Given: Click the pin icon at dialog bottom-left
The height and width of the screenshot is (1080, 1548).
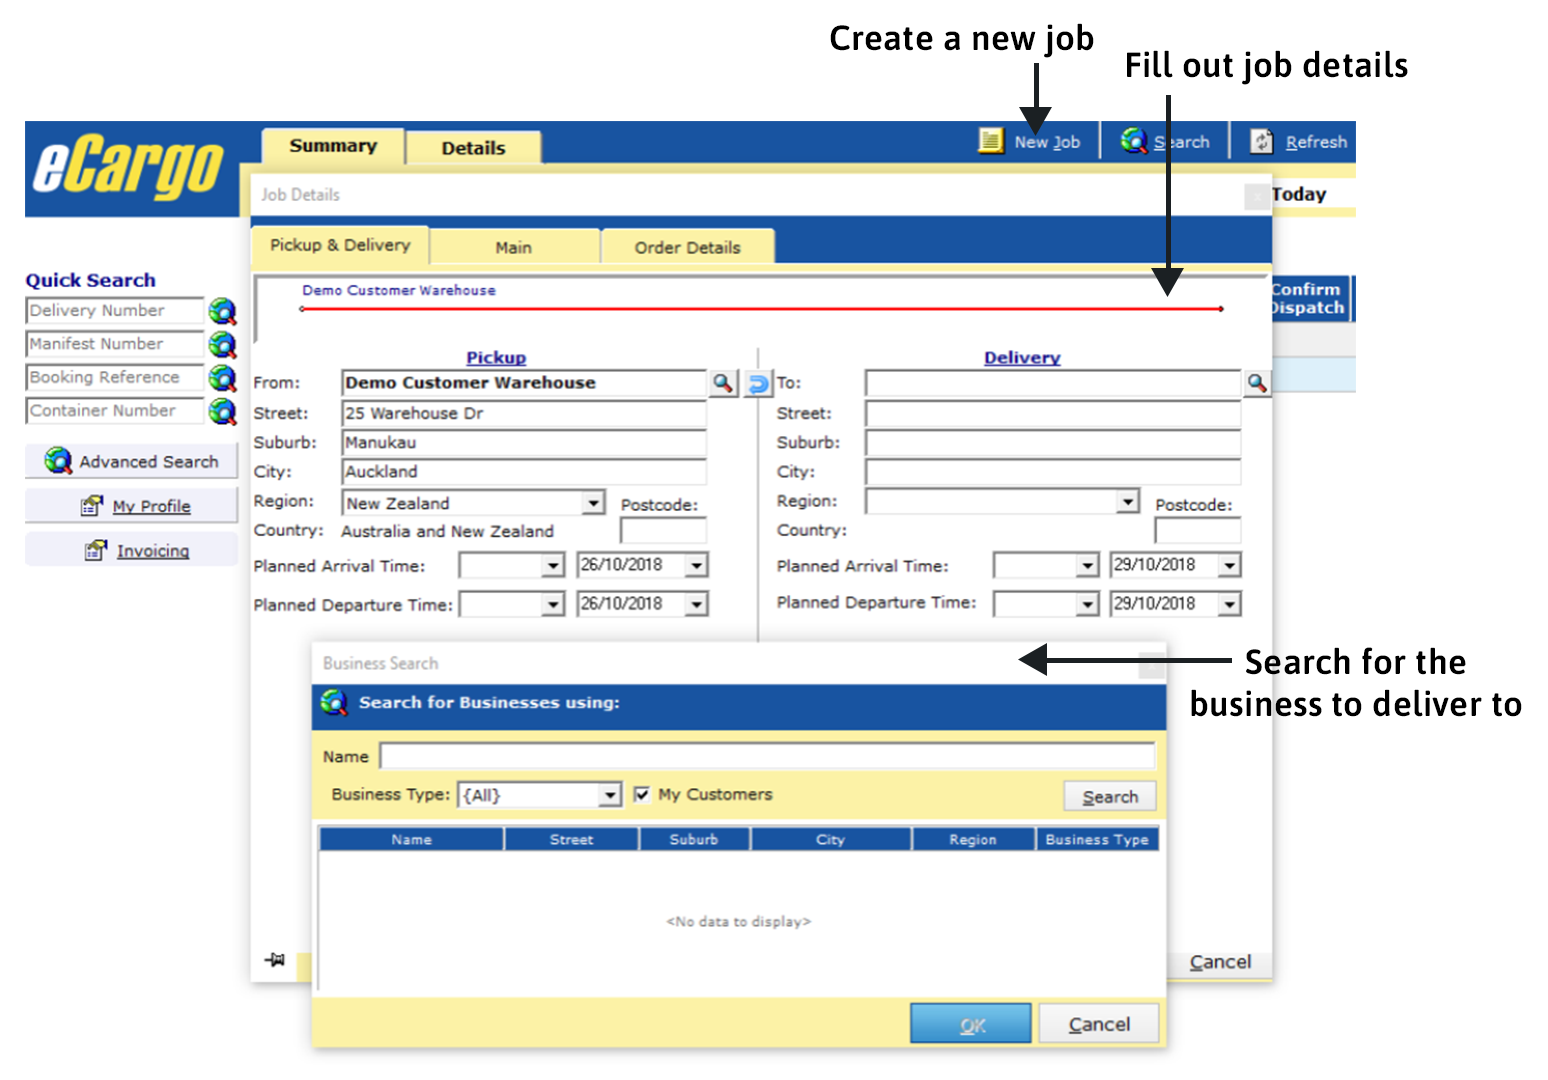Looking at the screenshot, I should point(275,960).
